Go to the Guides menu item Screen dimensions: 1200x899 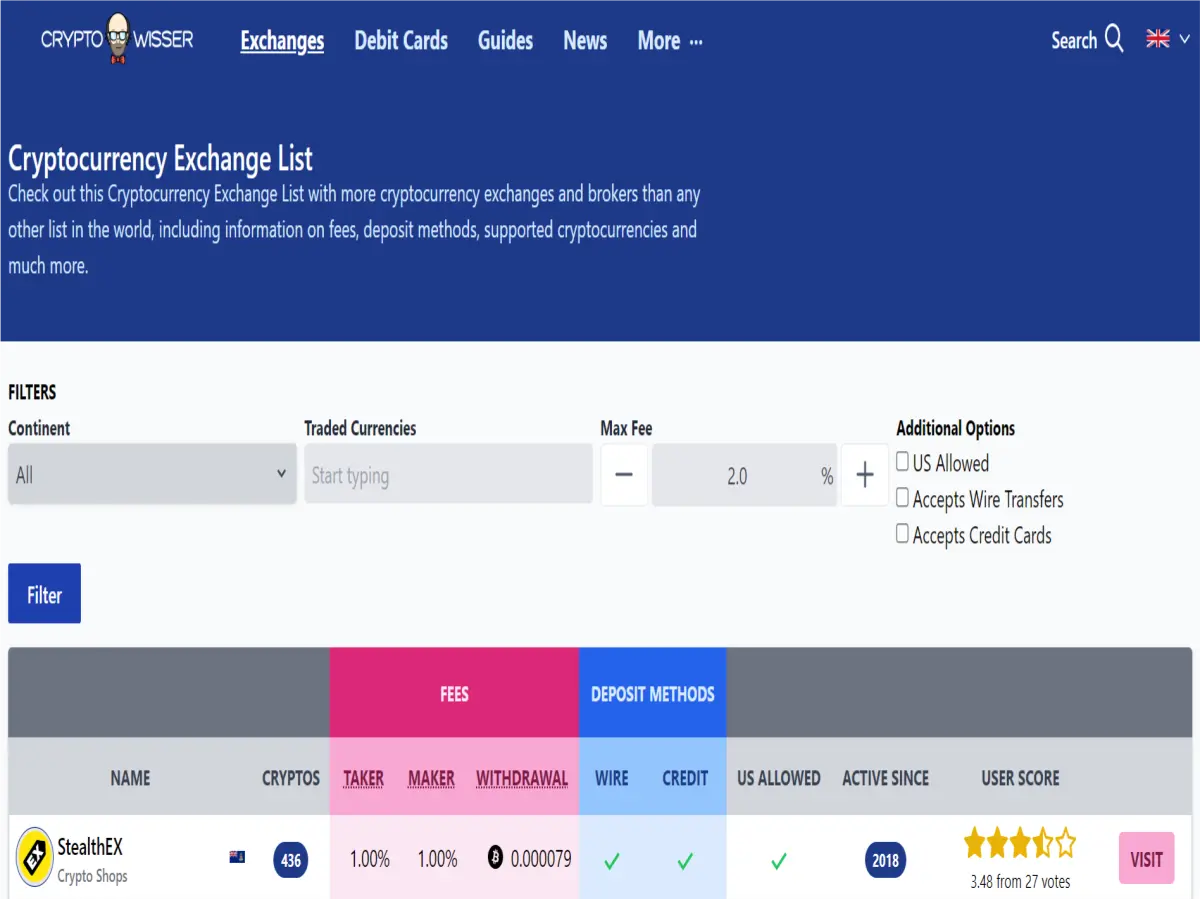tap(505, 41)
